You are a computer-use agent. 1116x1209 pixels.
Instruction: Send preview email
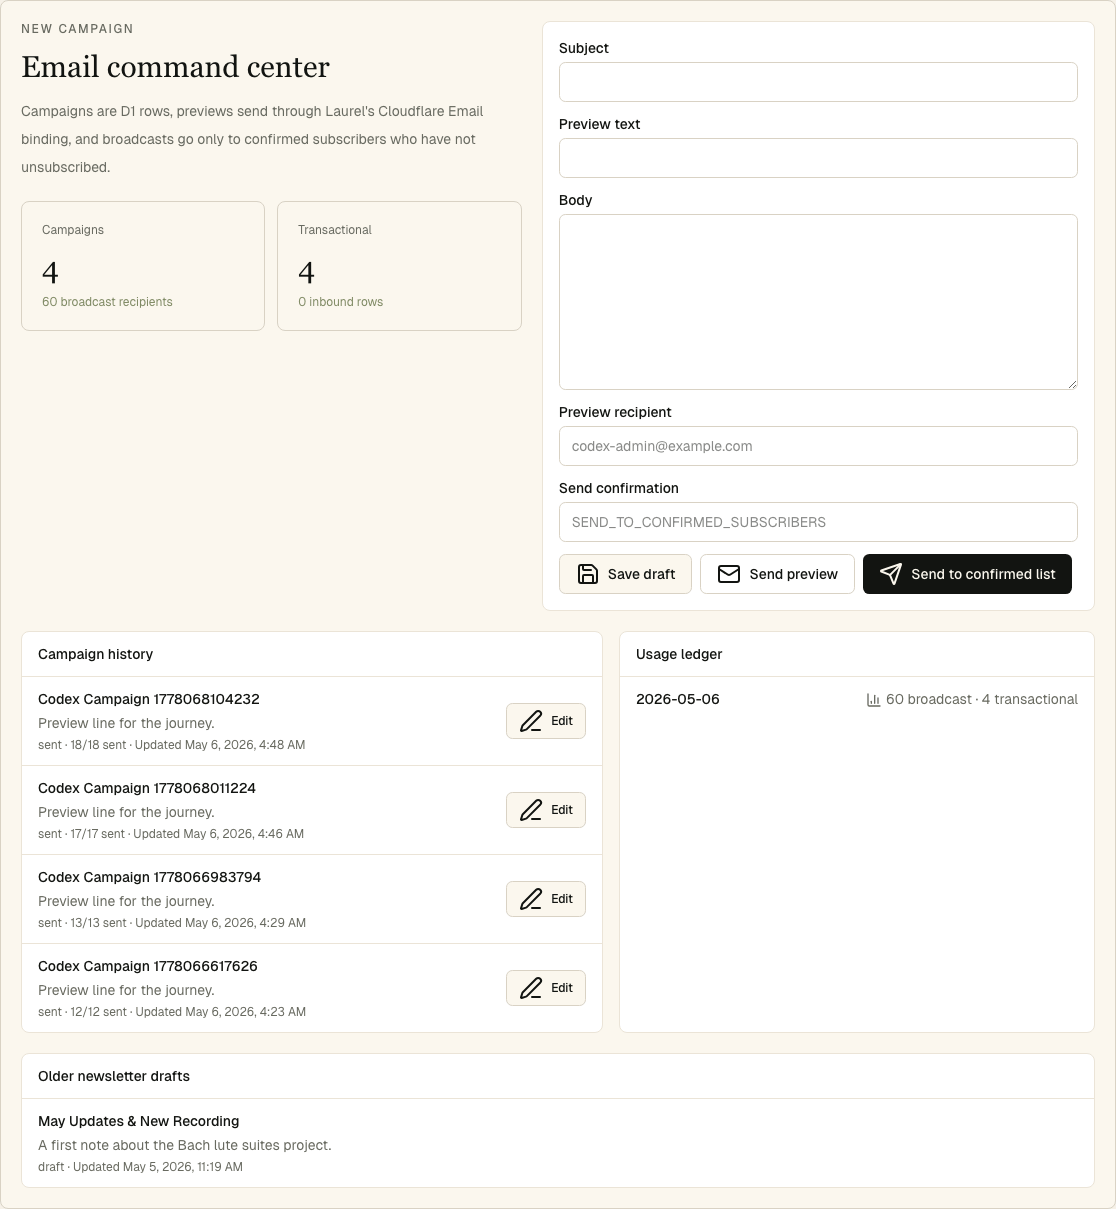[x=777, y=574]
